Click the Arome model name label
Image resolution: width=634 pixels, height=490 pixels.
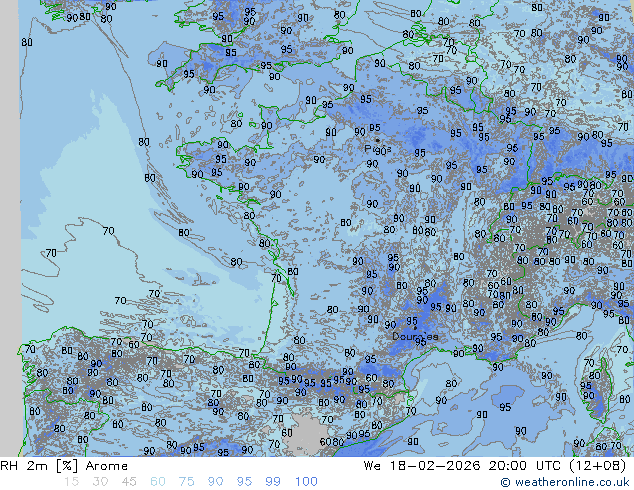107,466
